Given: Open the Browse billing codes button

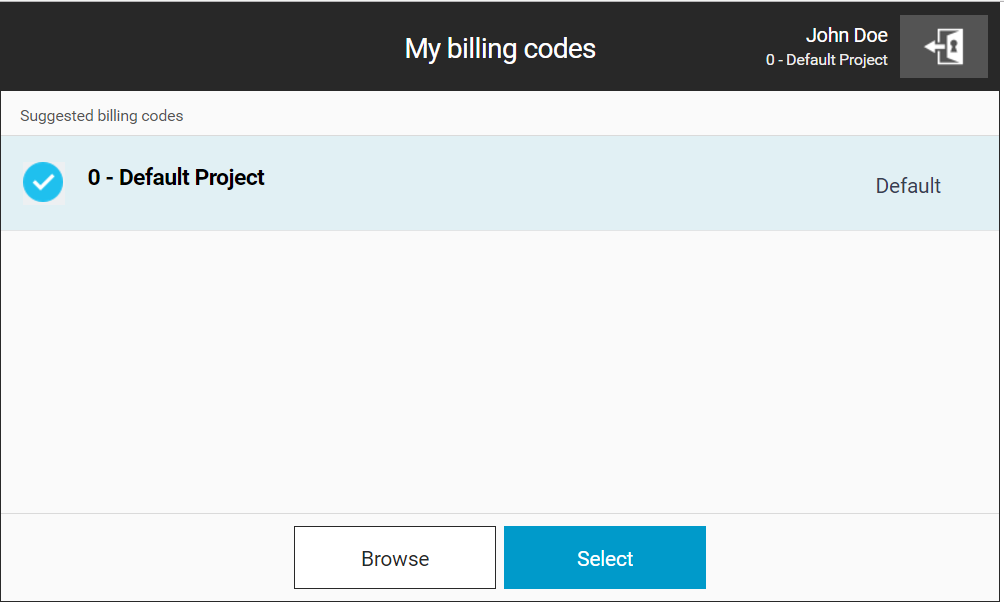Looking at the screenshot, I should pos(395,558).
